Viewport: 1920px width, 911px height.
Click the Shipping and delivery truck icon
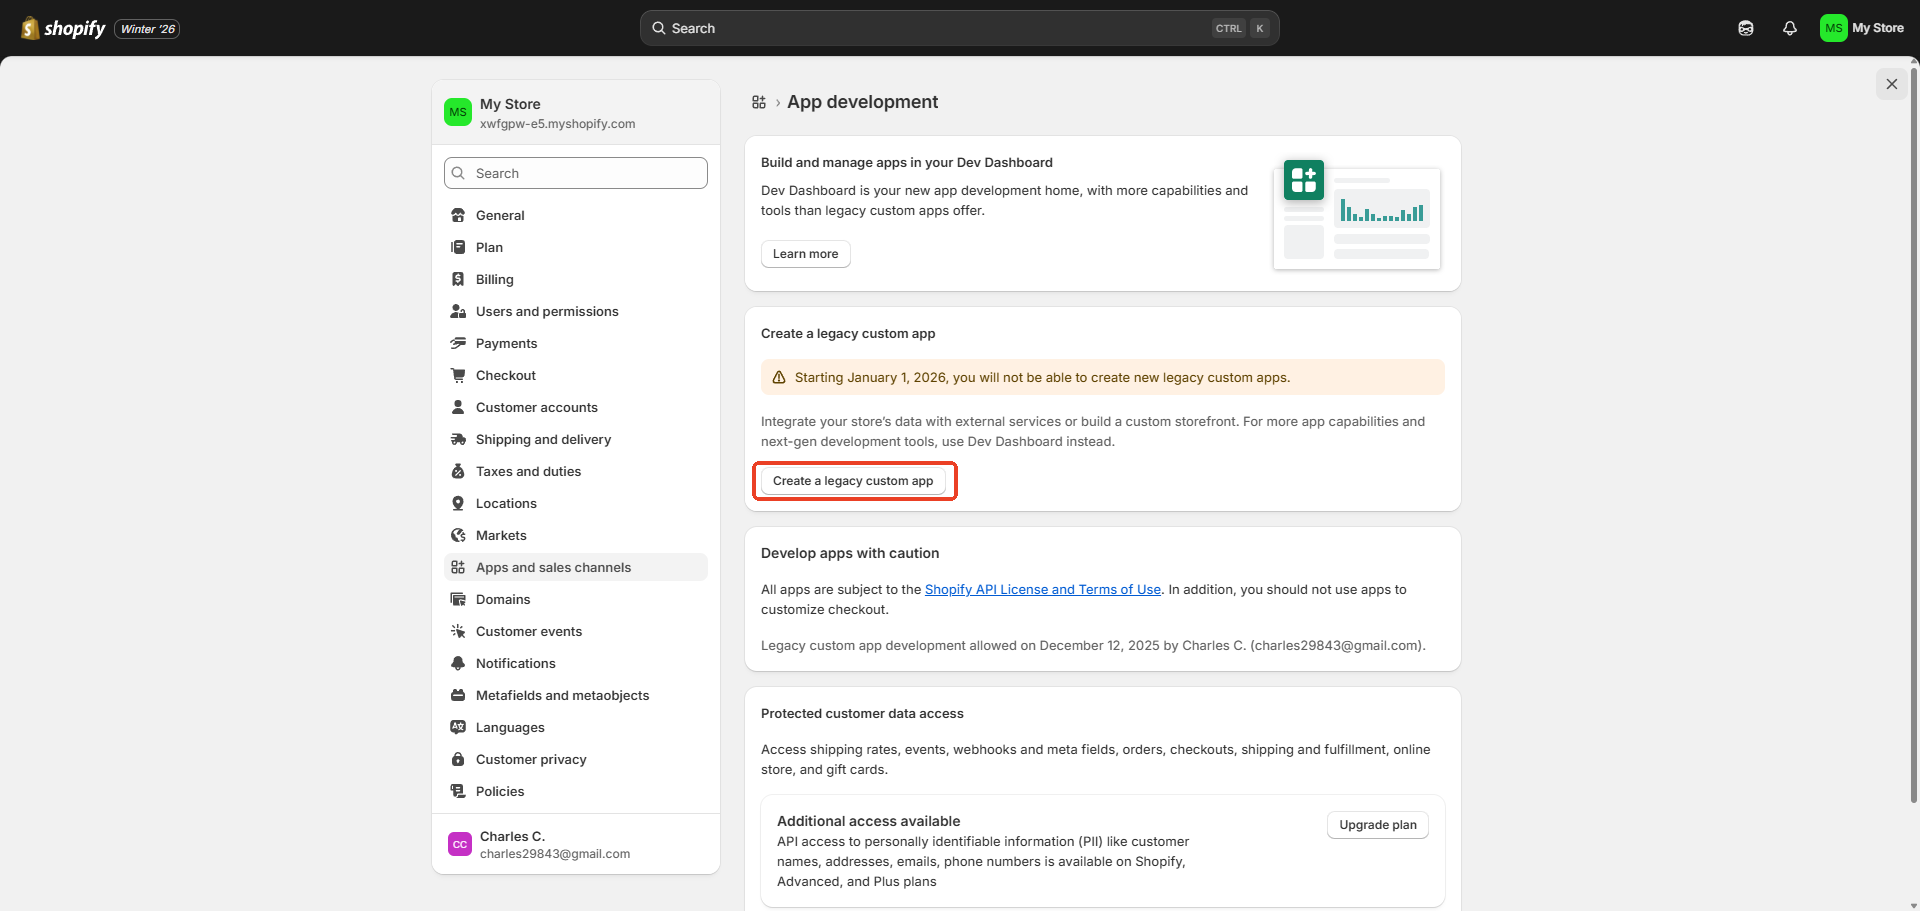click(458, 439)
